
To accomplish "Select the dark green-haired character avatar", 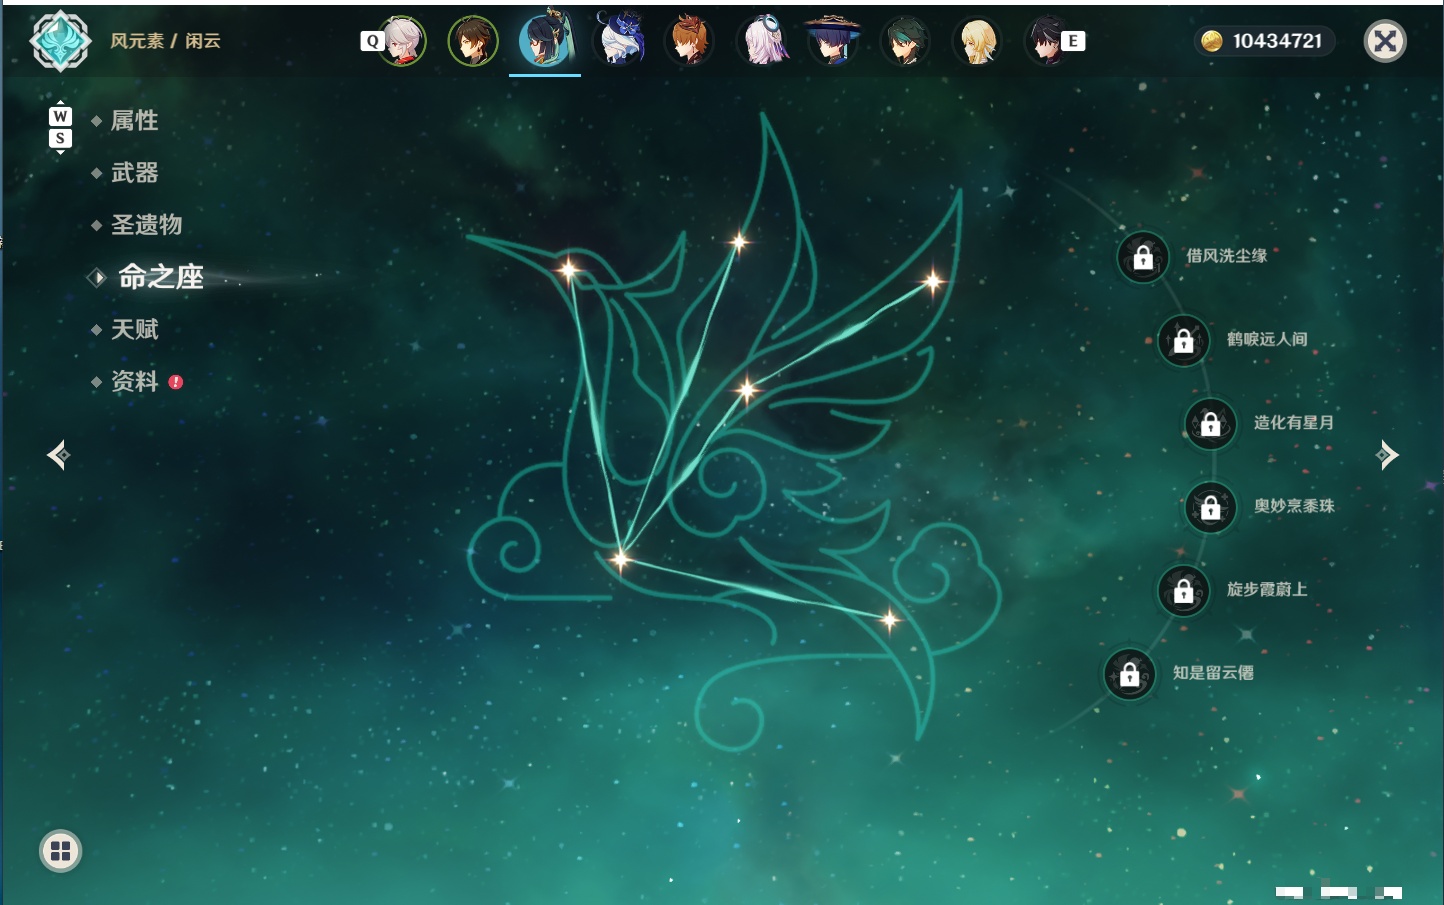I will point(905,41).
